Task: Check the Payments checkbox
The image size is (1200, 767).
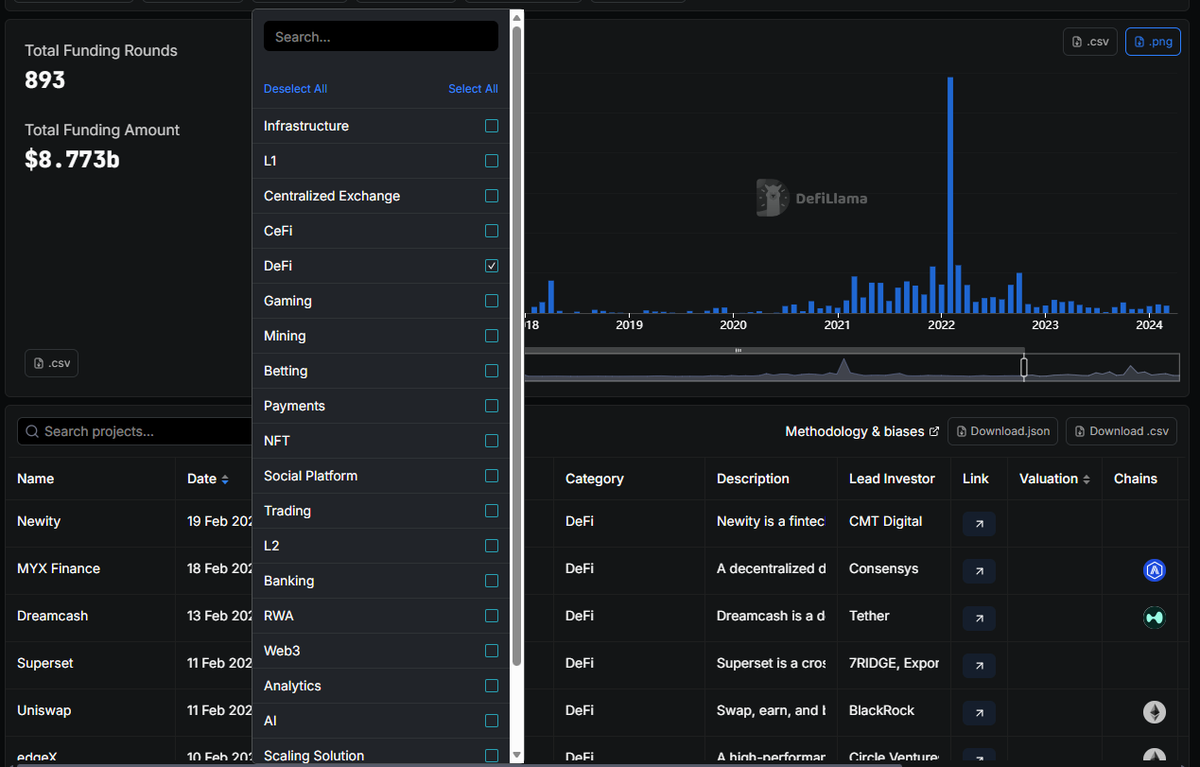Action: coord(491,406)
